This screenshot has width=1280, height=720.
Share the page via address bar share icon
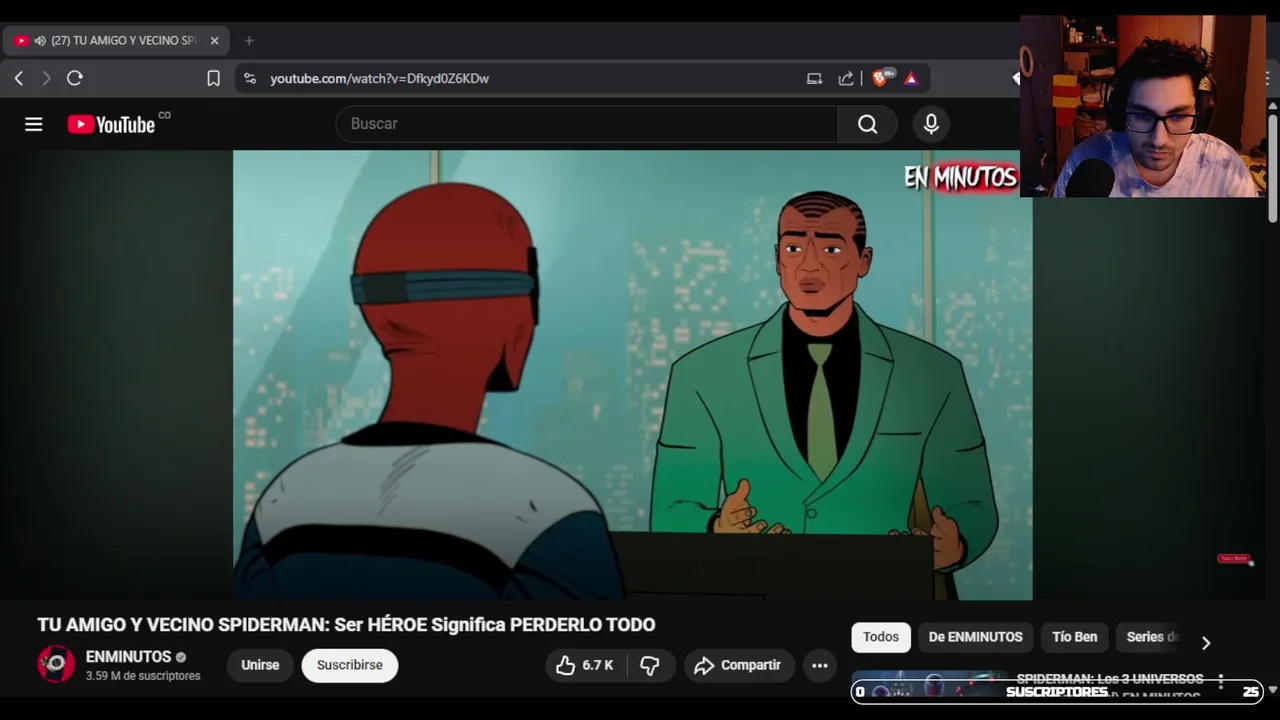846,78
